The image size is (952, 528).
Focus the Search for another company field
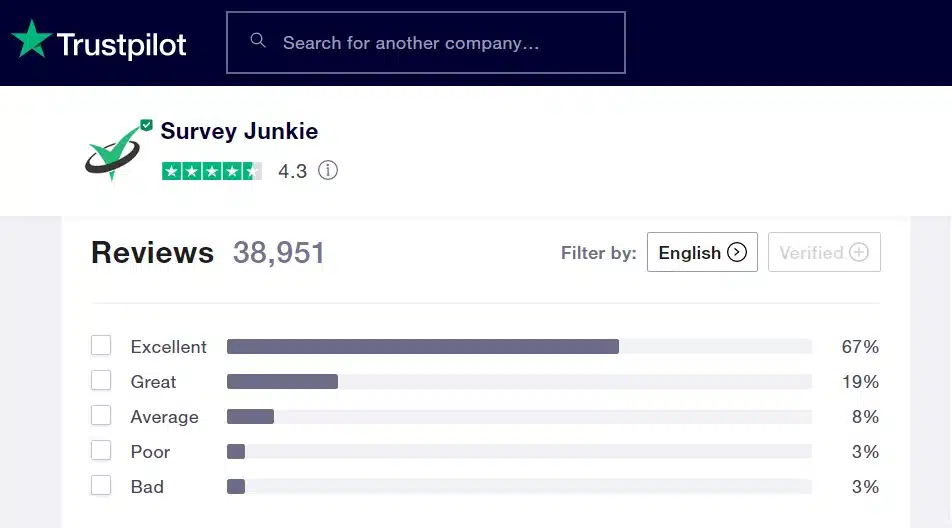point(440,43)
